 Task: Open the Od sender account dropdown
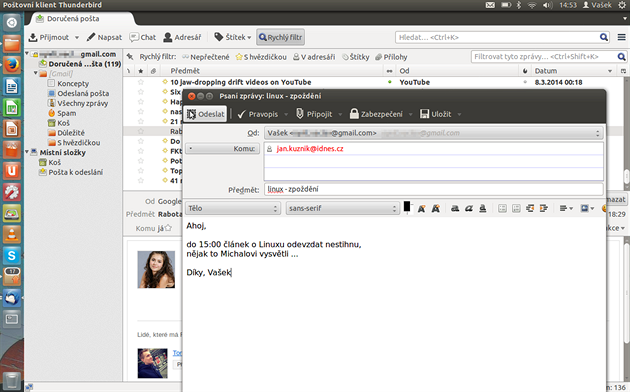coord(434,133)
